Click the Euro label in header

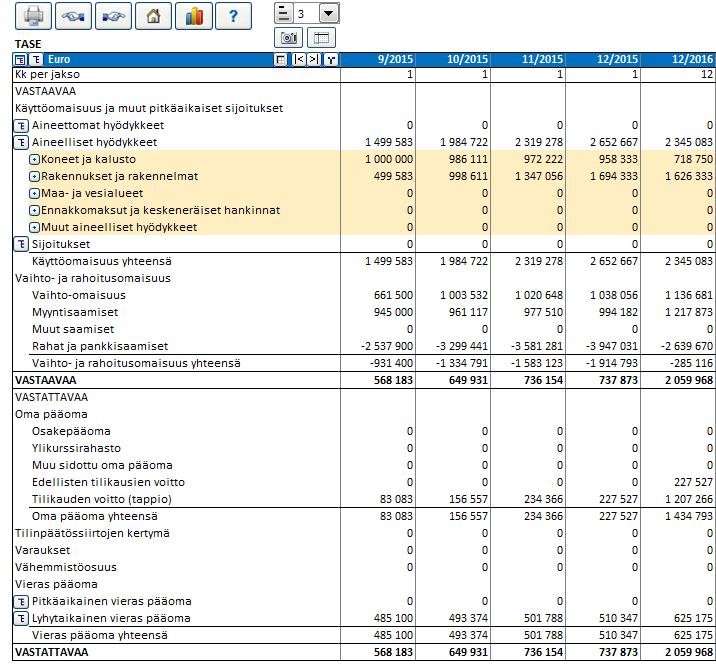59,59
